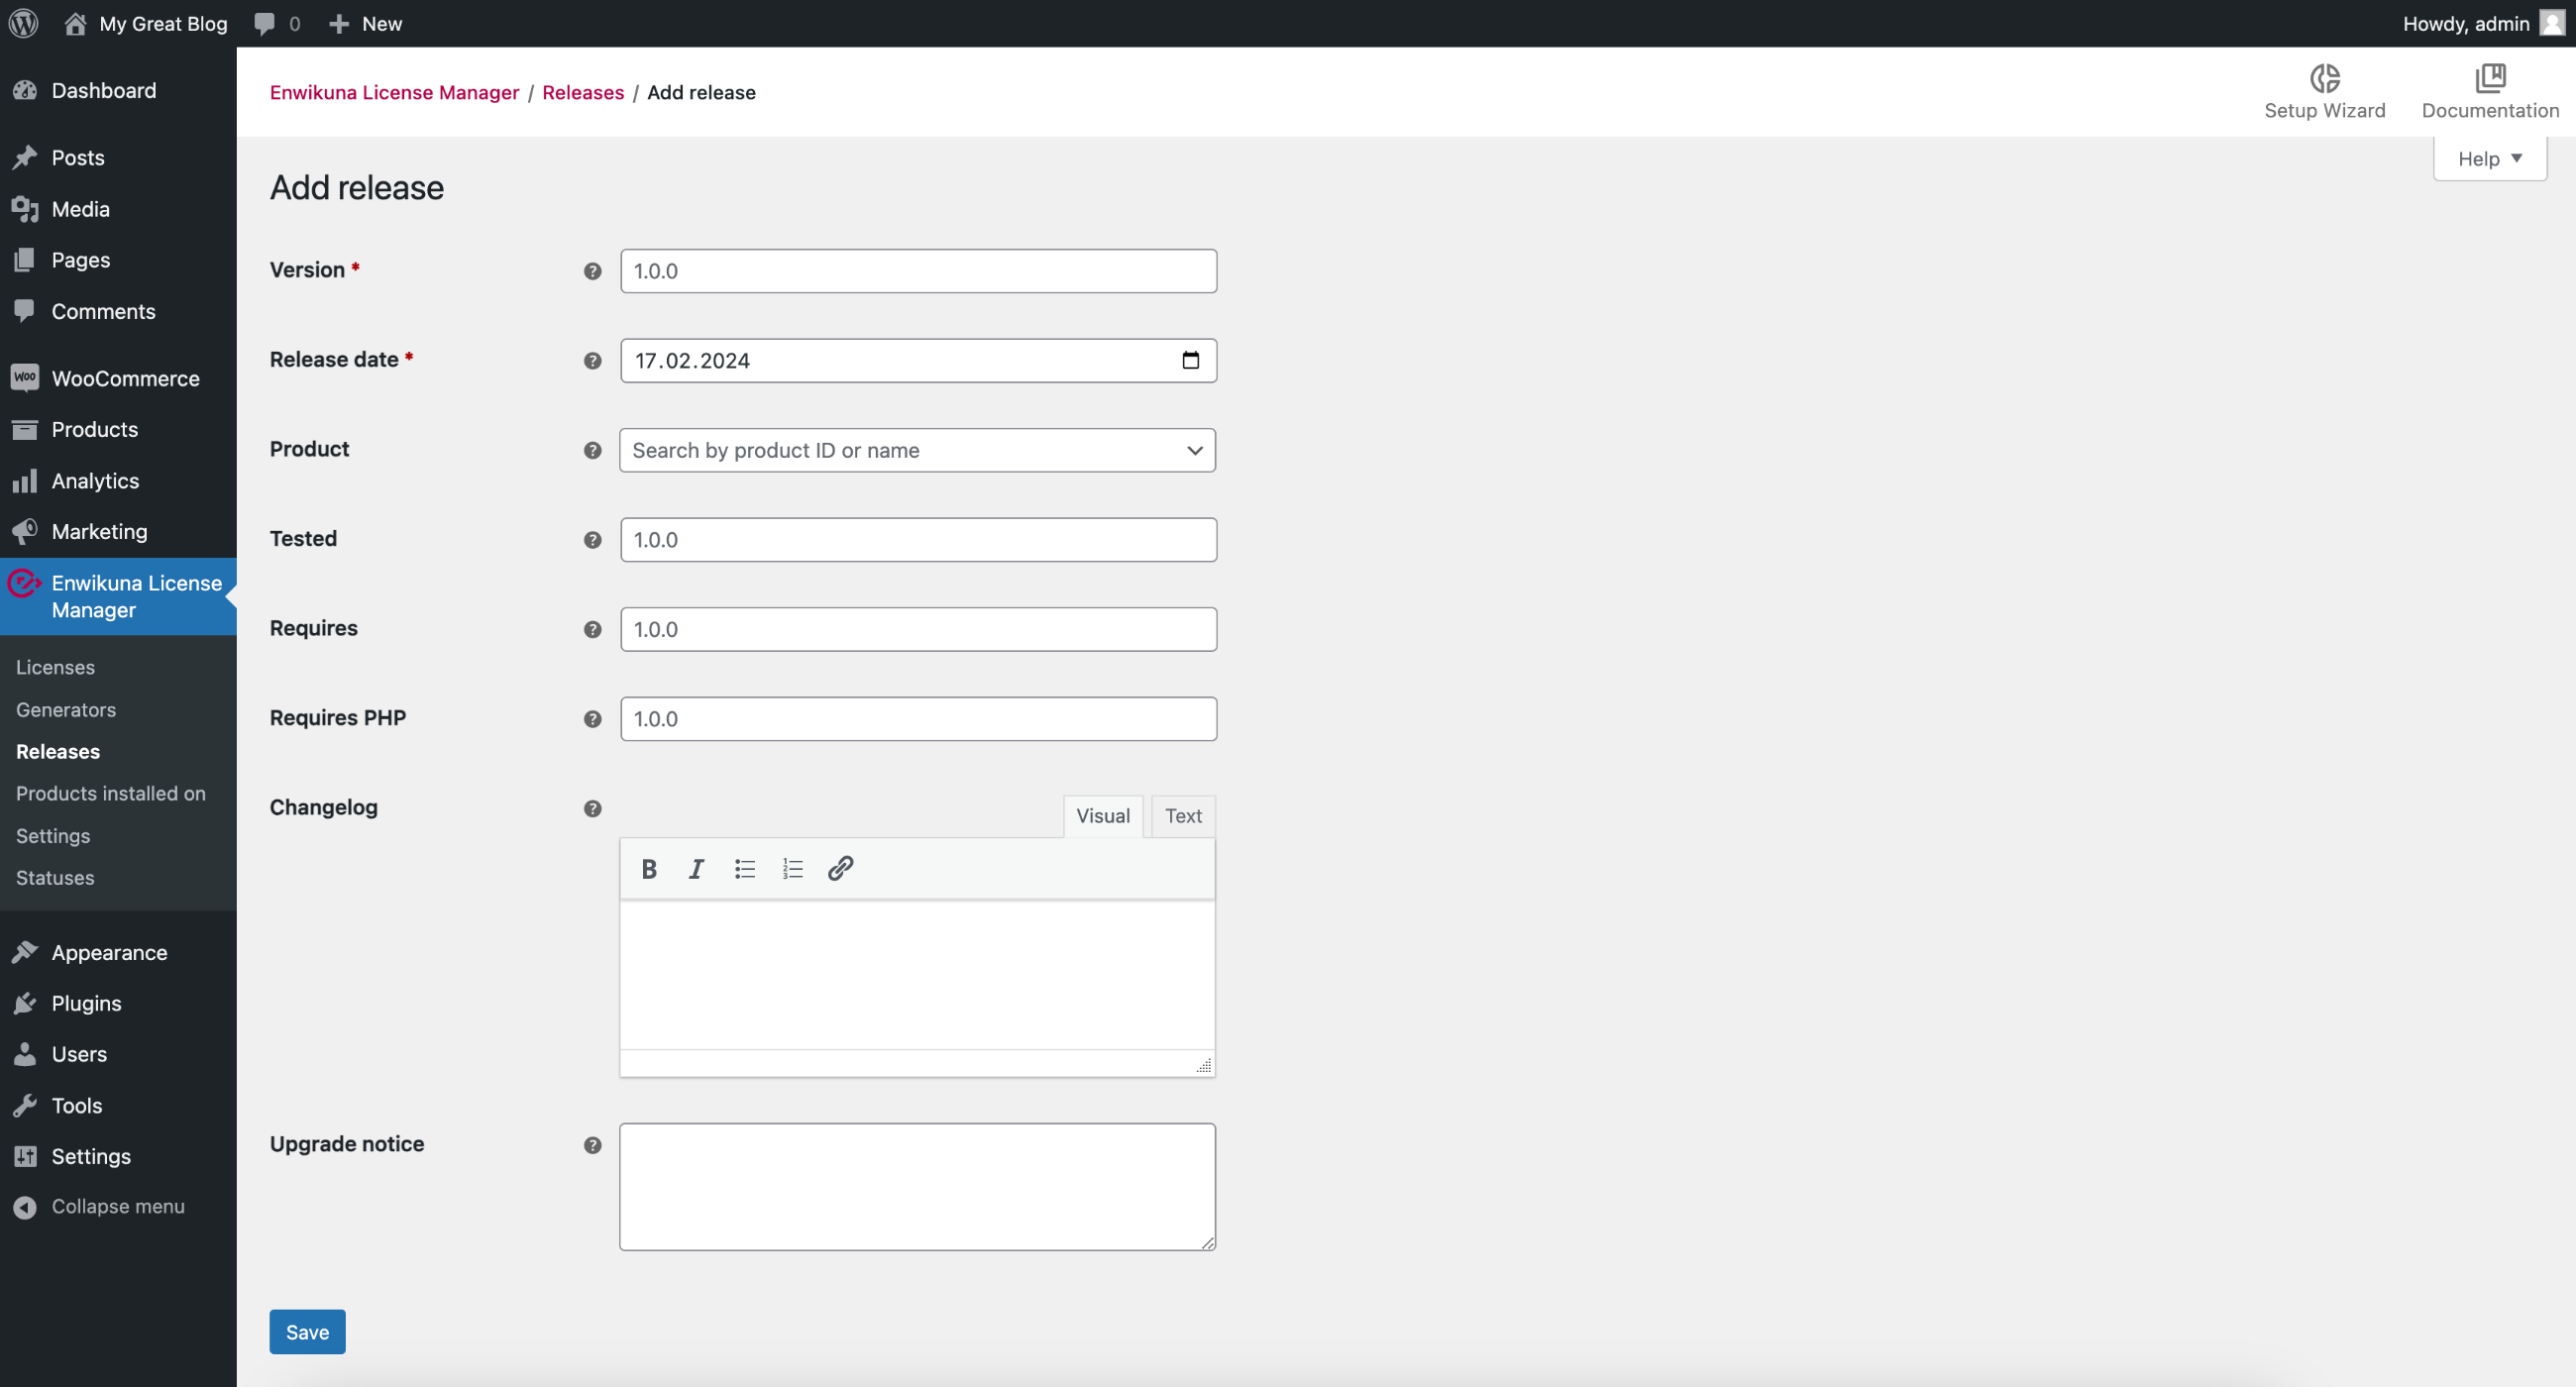Switch Changelog editor to Text tab
Screen dimensions: 2576x1387
1183,816
